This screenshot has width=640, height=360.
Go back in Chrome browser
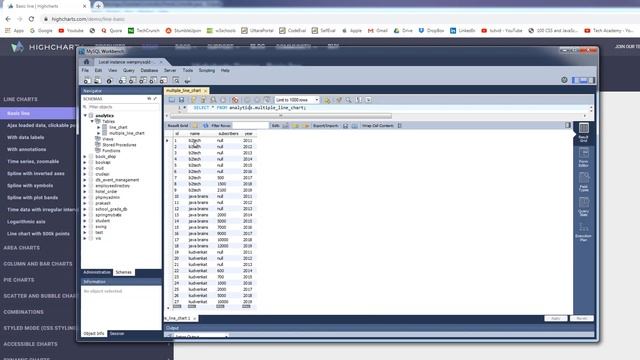coord(8,19)
